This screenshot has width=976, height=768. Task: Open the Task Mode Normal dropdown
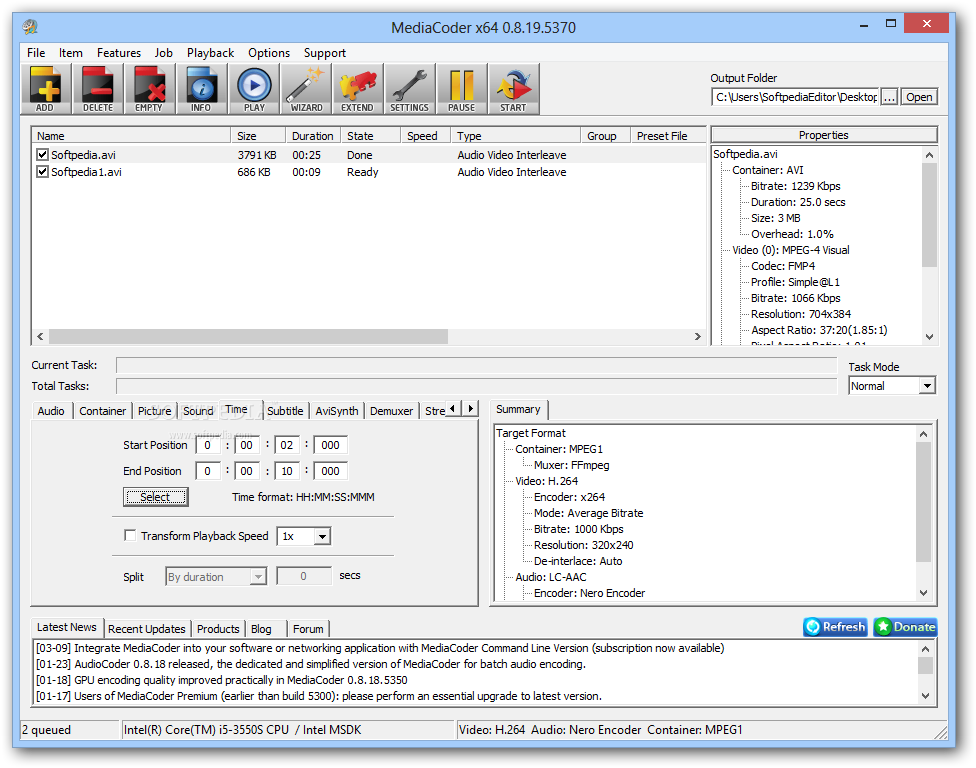tap(927, 386)
